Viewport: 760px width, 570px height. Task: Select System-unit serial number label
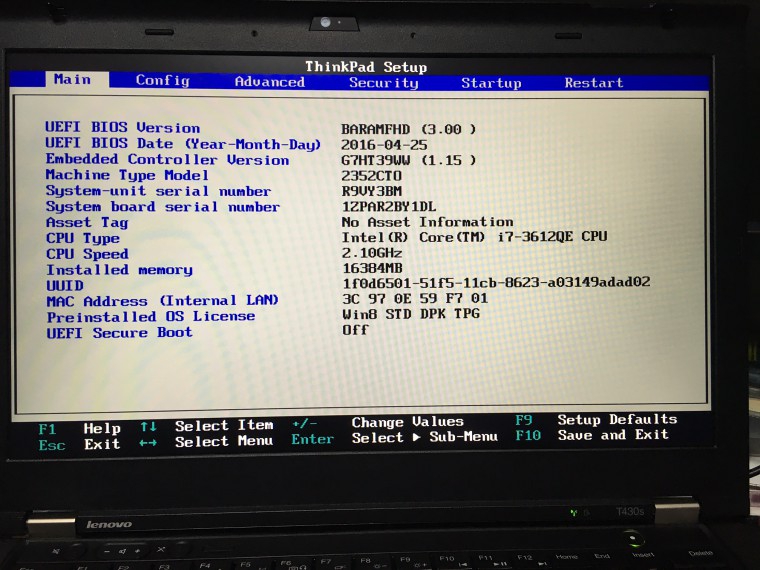[158, 191]
